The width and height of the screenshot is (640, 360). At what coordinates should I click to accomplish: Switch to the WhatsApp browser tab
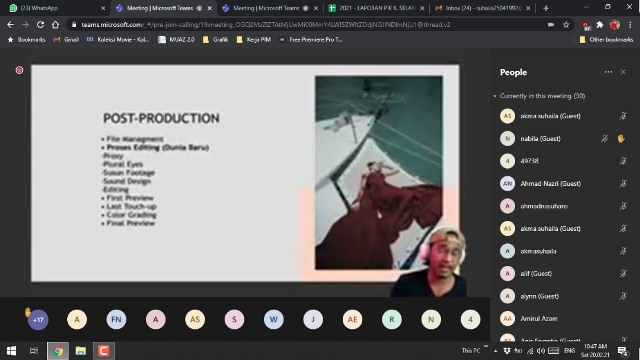coord(55,8)
